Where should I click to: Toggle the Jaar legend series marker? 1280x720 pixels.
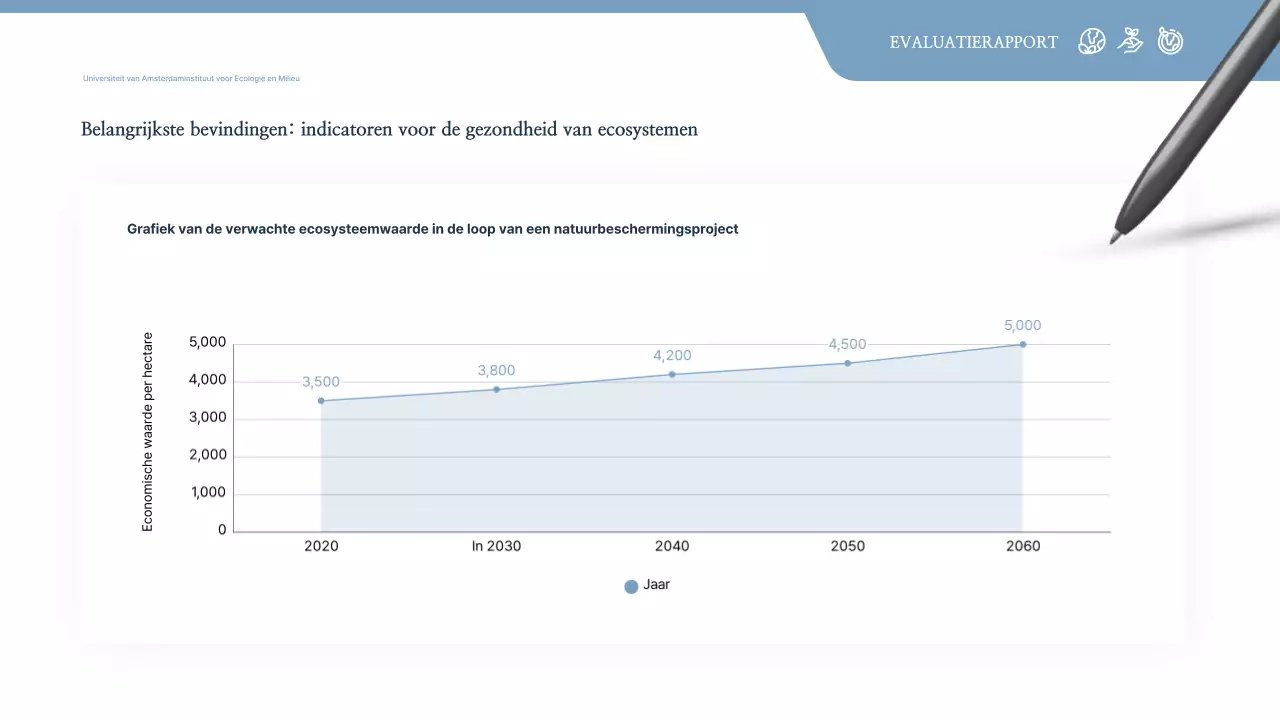631,587
